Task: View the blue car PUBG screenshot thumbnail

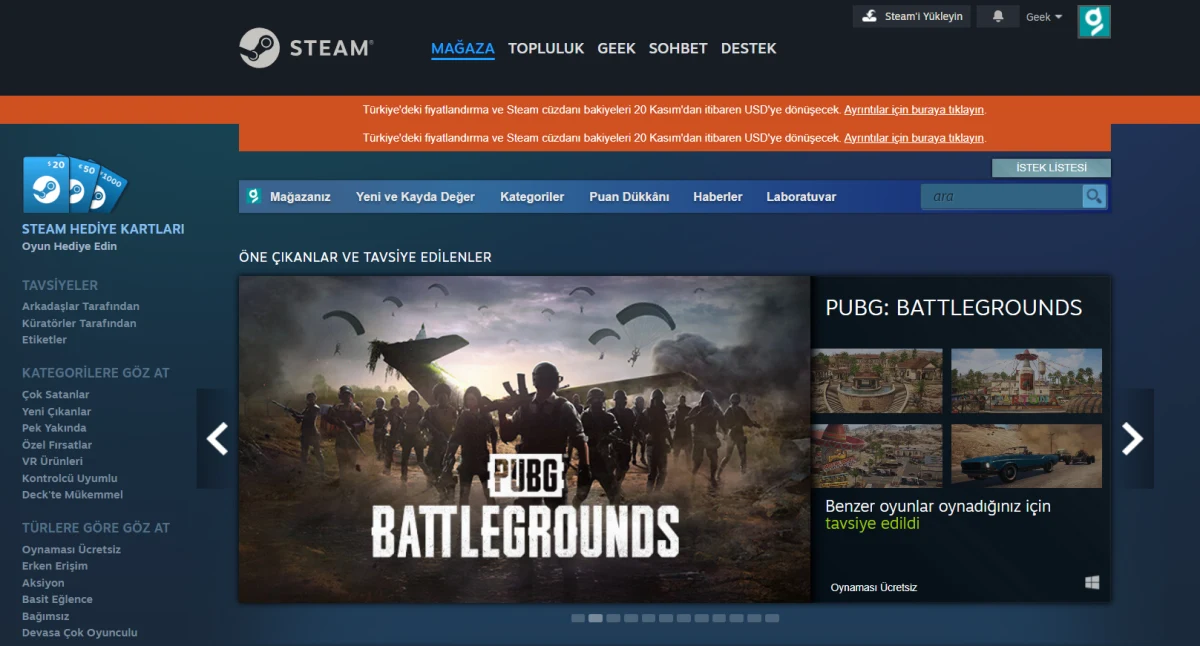Action: (x=1026, y=456)
